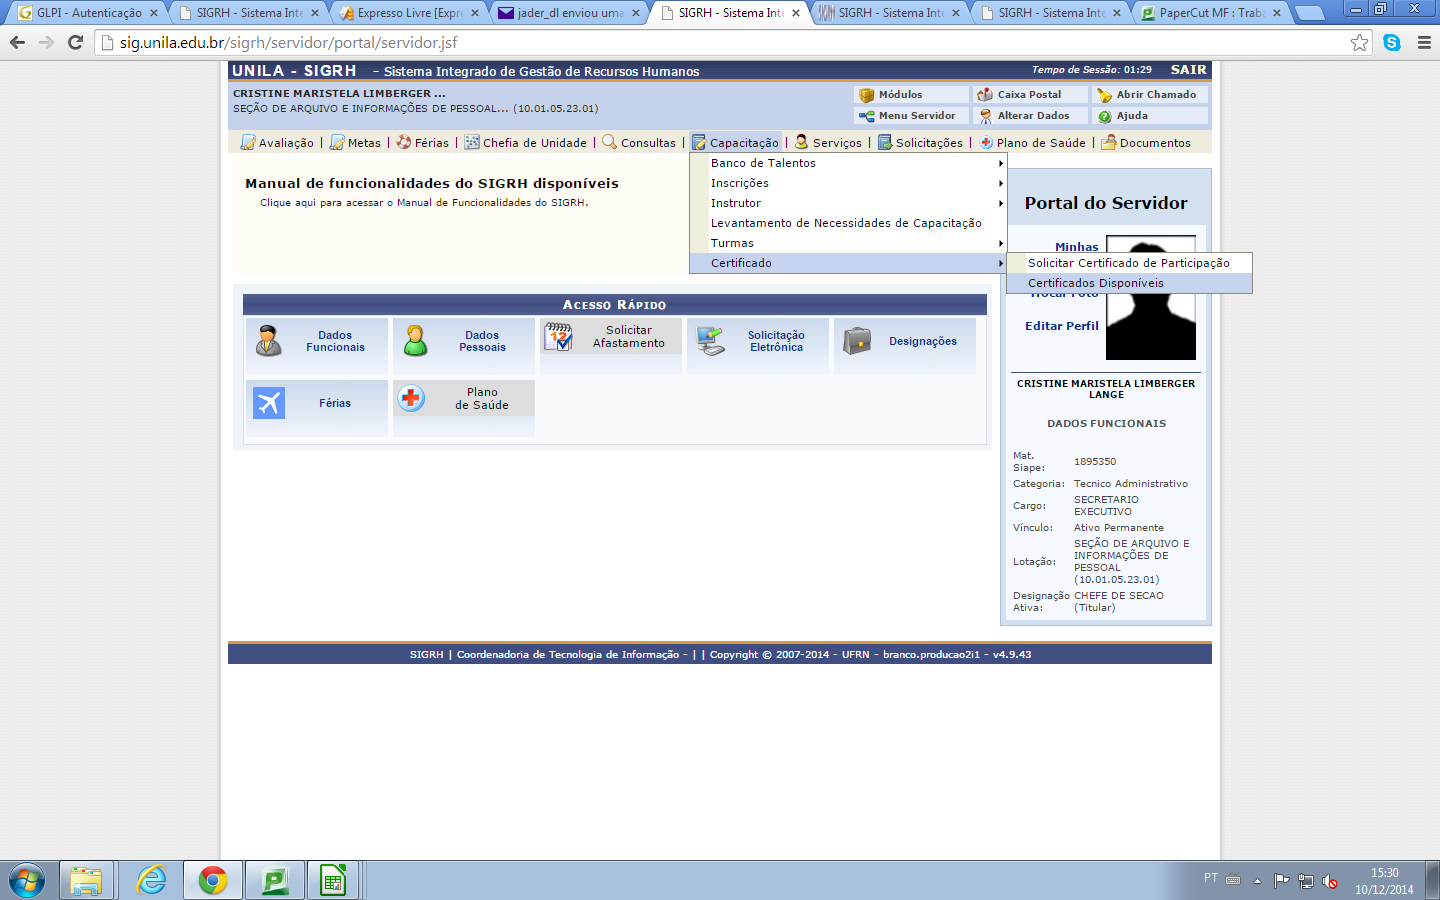Switch to Expresso Livre tab
Viewport: 1440px width, 900px height.
tap(408, 13)
